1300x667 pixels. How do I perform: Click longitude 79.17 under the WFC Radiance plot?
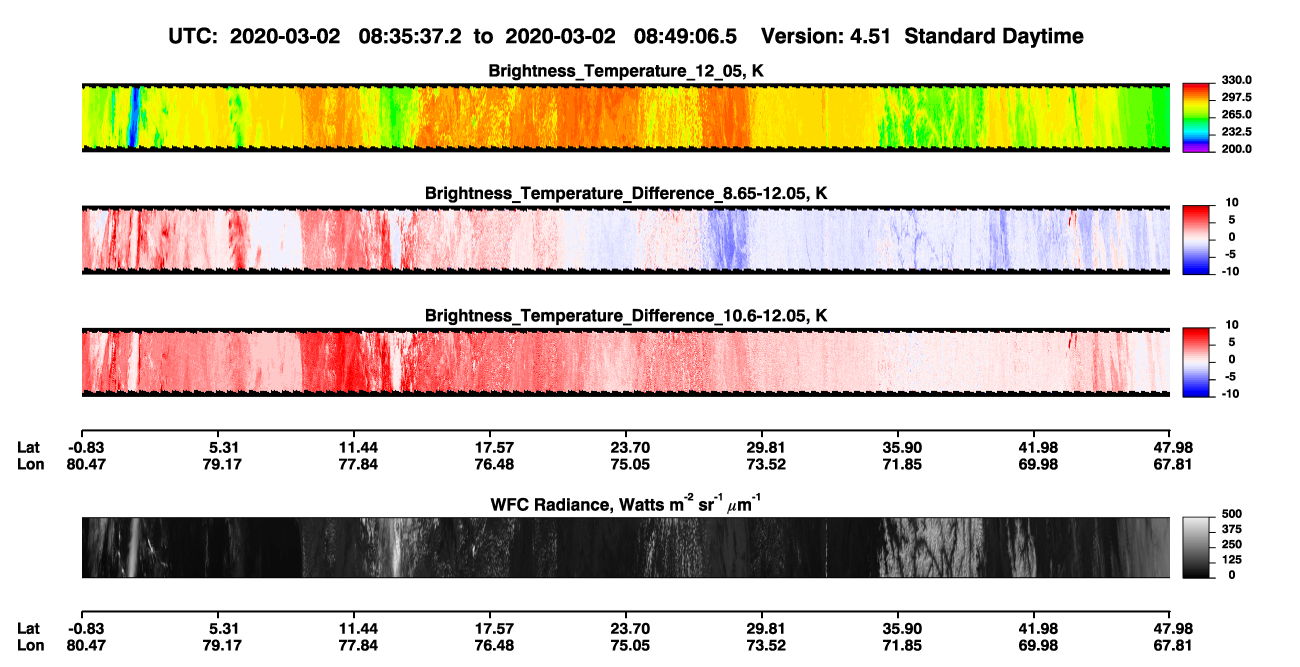point(222,645)
